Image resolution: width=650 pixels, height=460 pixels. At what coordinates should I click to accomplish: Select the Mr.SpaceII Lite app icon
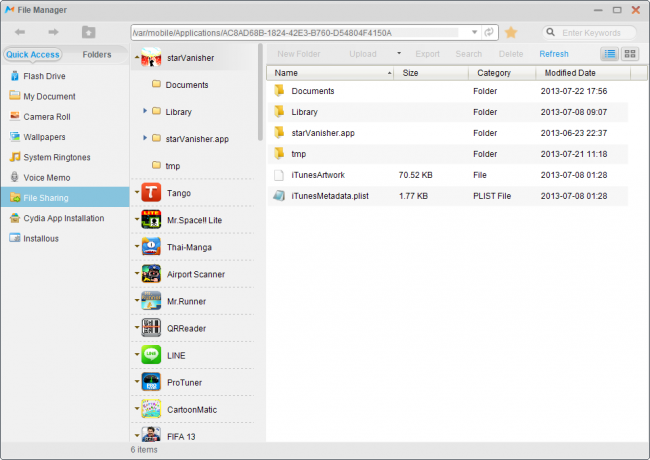pyautogui.click(x=151, y=220)
